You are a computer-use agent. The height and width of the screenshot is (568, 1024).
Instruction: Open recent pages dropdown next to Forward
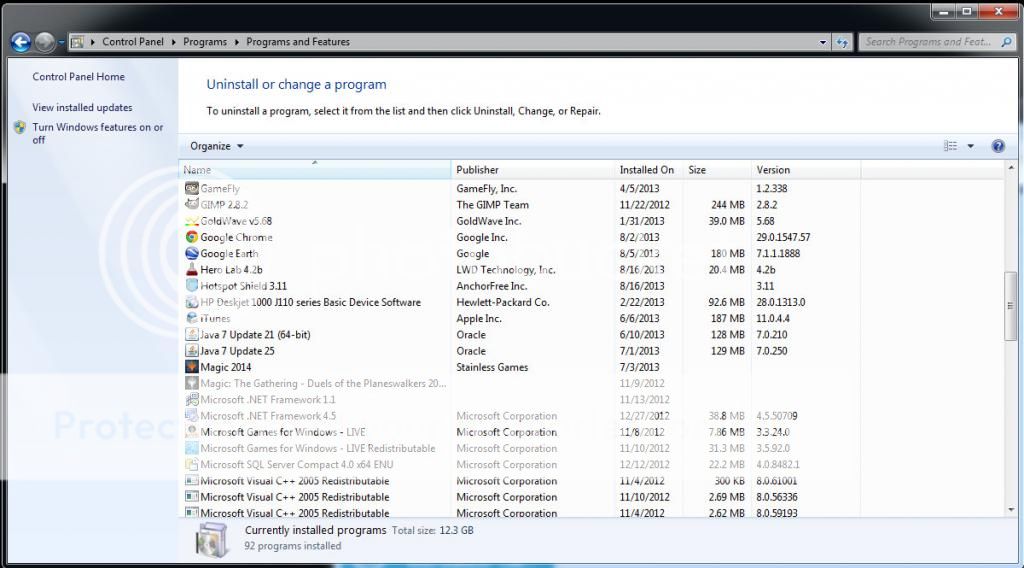pos(61,42)
